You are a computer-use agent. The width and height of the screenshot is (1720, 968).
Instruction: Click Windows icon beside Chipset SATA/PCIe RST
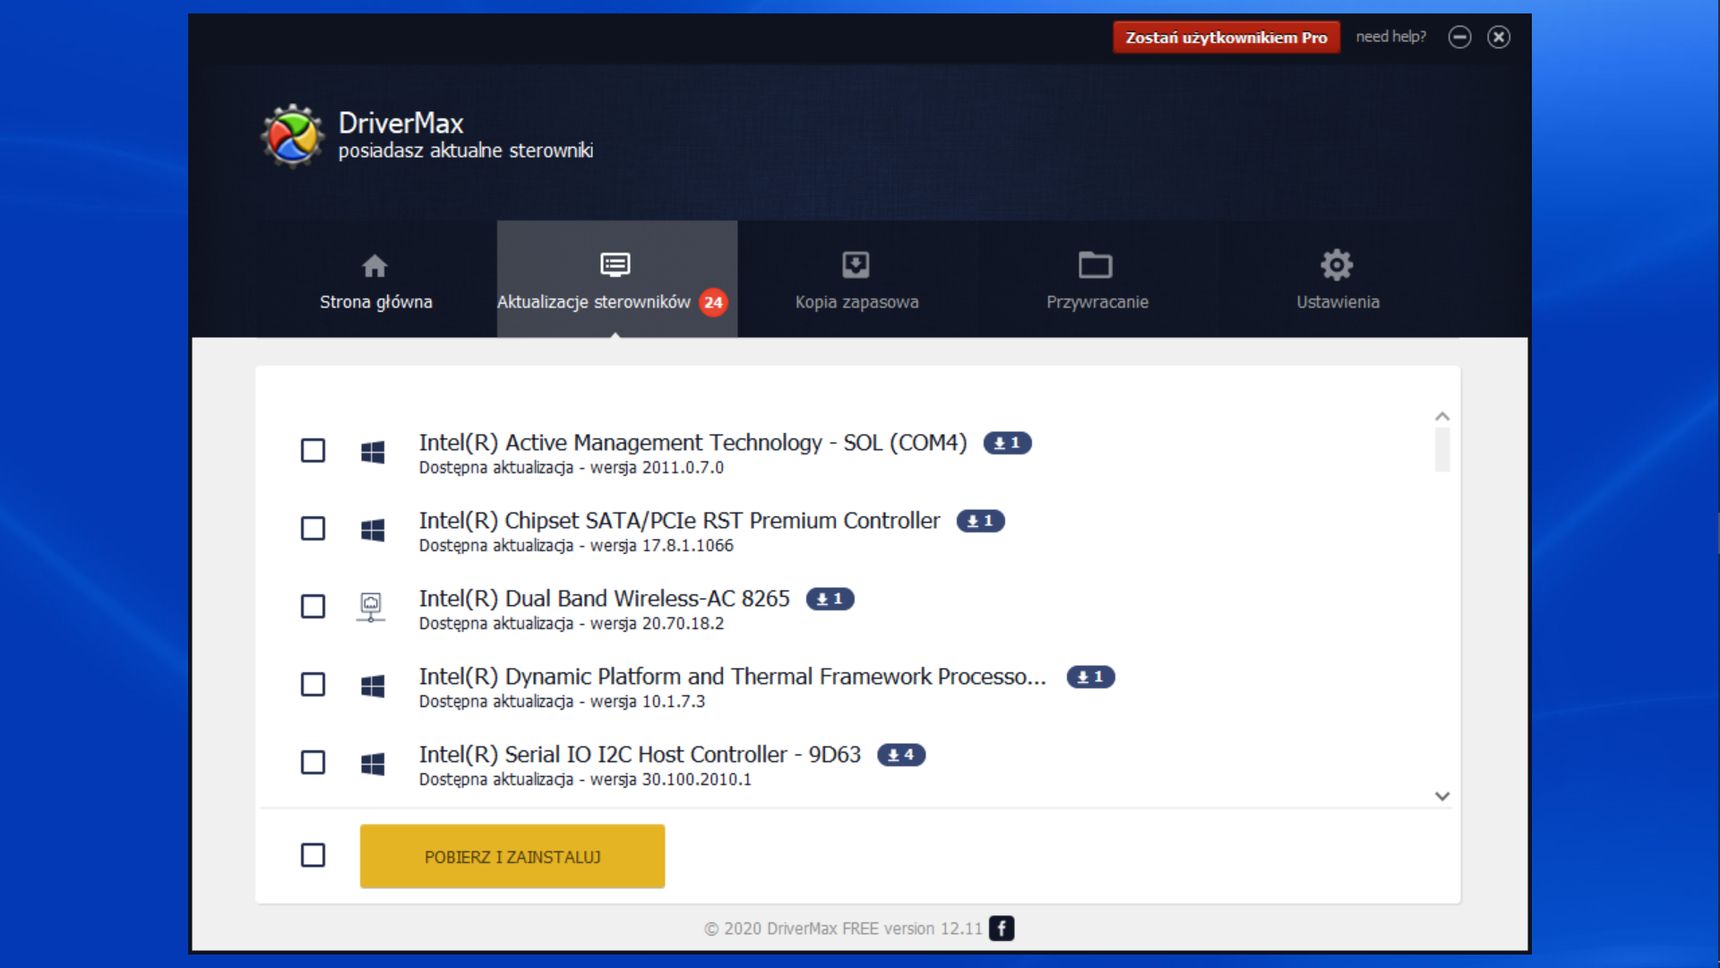373,530
